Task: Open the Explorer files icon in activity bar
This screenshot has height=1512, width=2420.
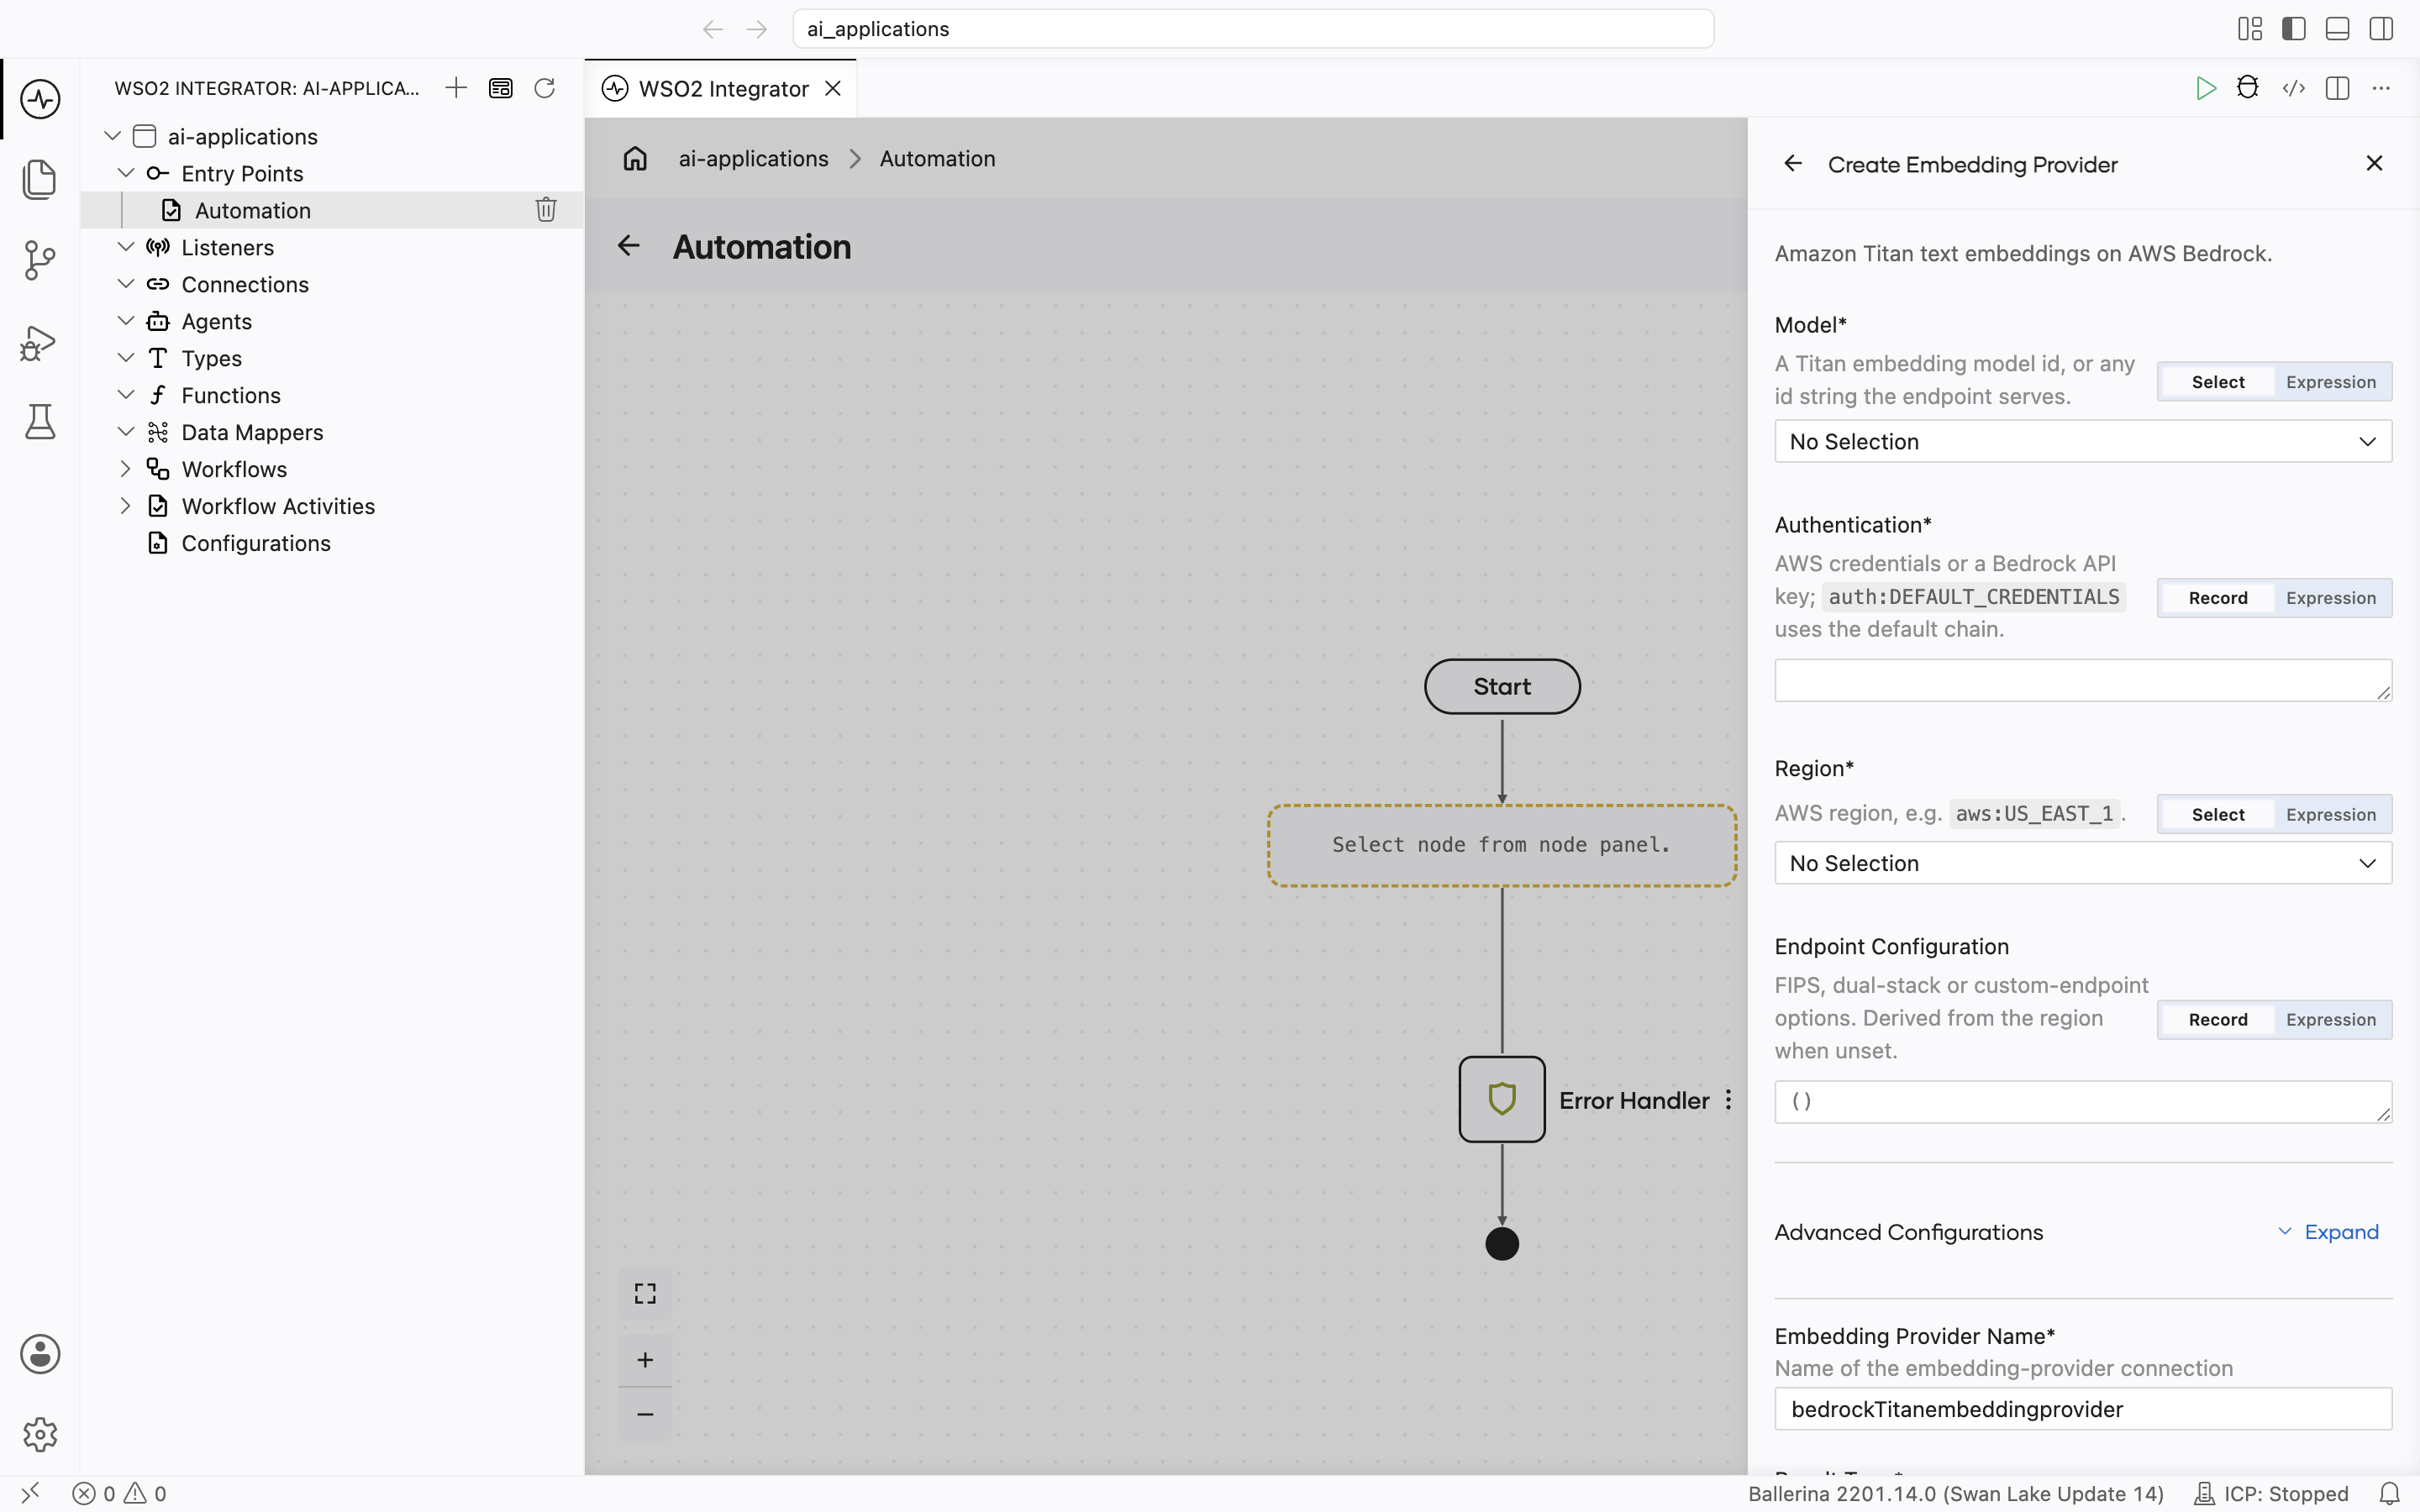Action: 40,180
